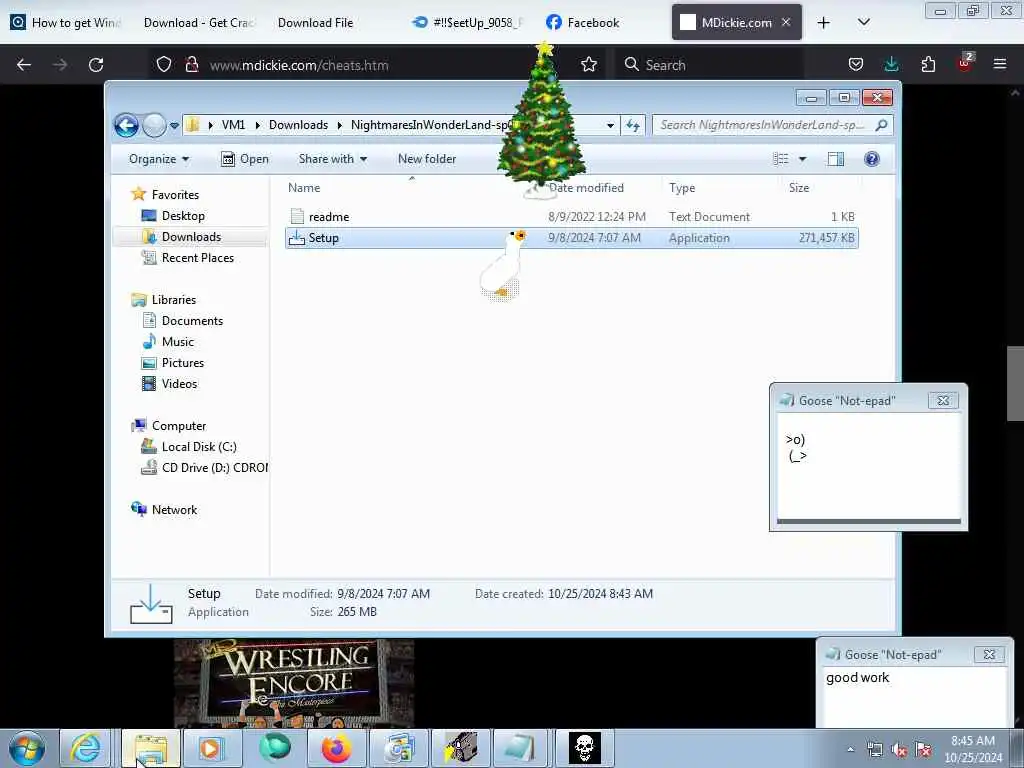1024x768 pixels.
Task: Open the Organize menu
Action: tap(159, 159)
